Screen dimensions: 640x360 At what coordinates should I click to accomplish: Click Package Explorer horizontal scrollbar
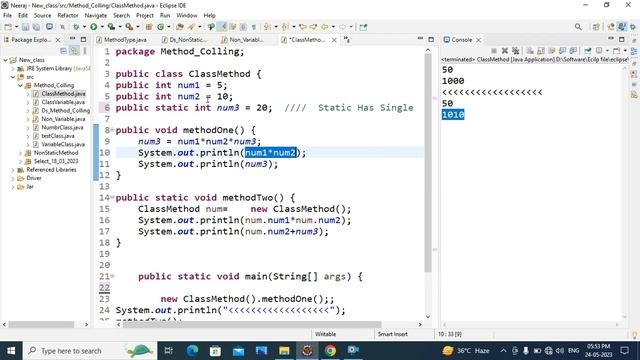coord(41,324)
